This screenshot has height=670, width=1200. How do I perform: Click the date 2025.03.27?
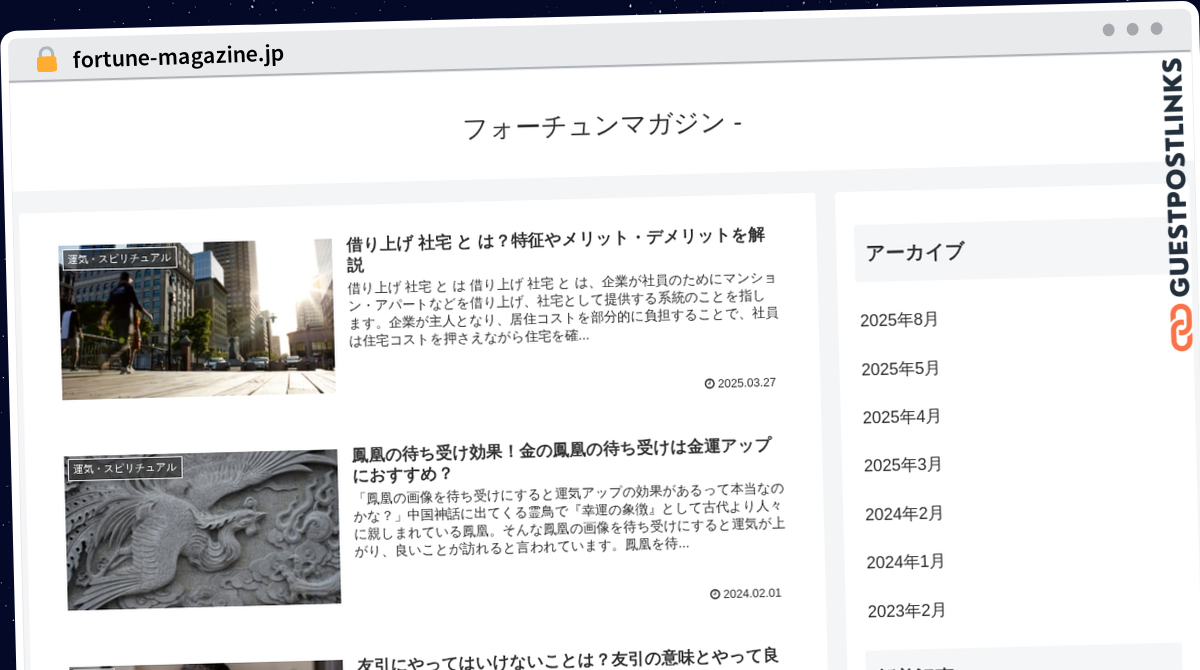pyautogui.click(x=747, y=383)
